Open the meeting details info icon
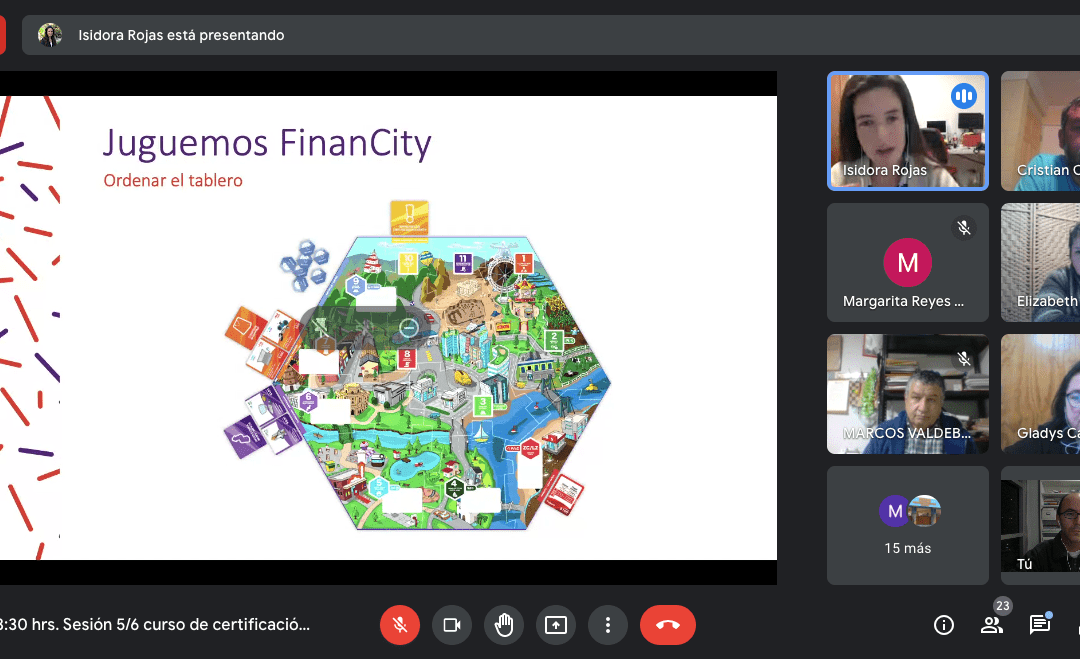 point(944,625)
